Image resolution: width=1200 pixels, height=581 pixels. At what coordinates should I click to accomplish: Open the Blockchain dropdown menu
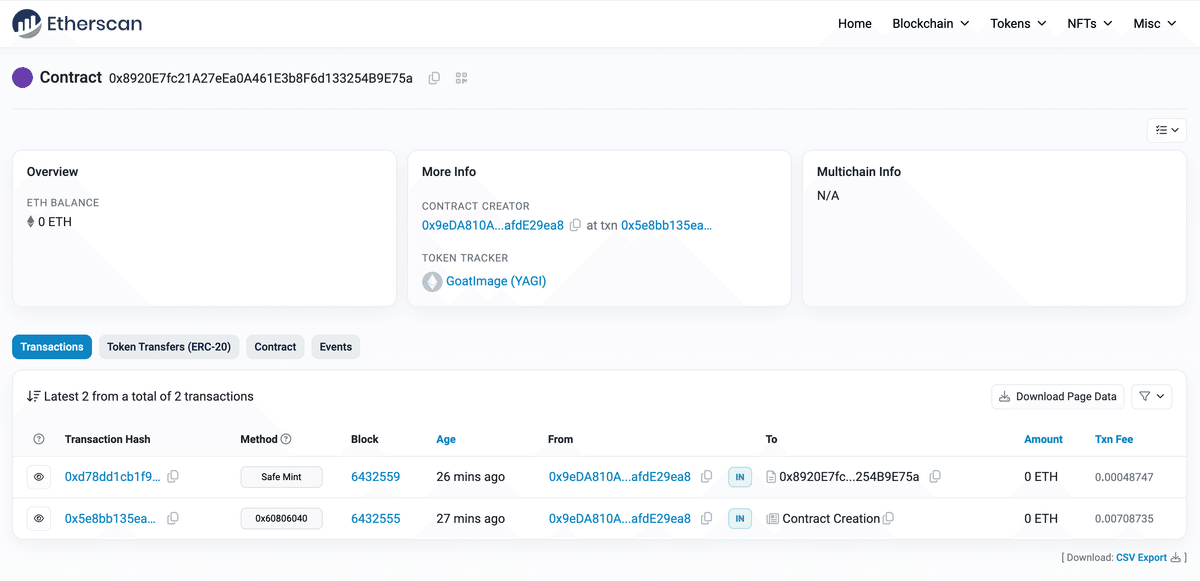click(x=931, y=23)
